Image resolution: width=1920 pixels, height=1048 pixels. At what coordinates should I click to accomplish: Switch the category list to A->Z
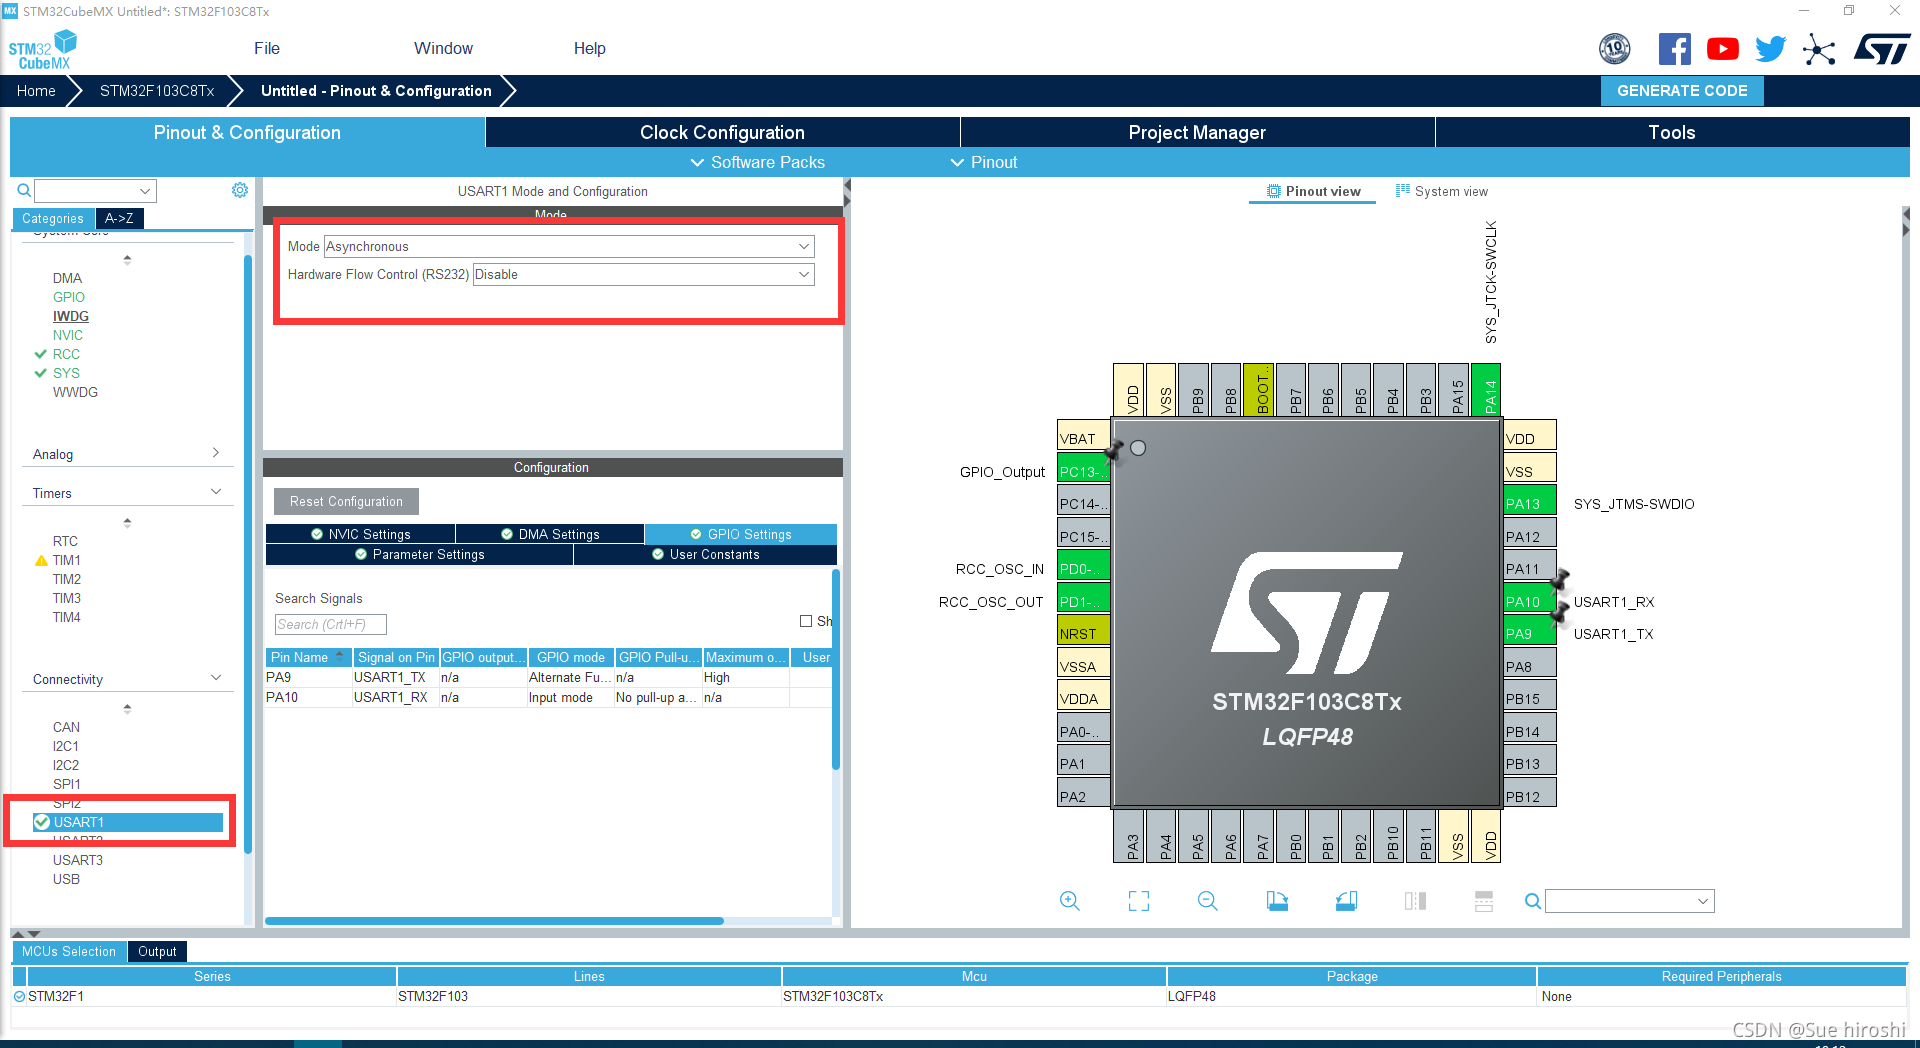coord(119,218)
